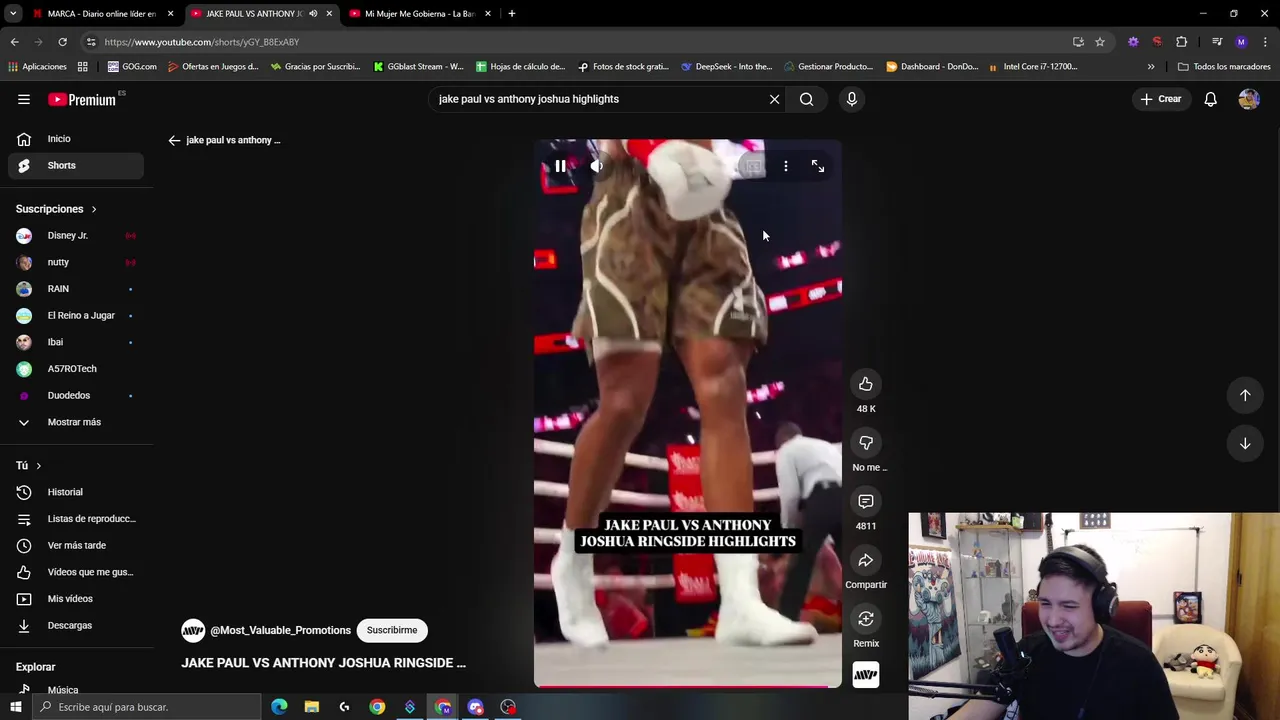Open Vídeos que me gustan
Viewport: 1280px width, 720px height.
76,572
